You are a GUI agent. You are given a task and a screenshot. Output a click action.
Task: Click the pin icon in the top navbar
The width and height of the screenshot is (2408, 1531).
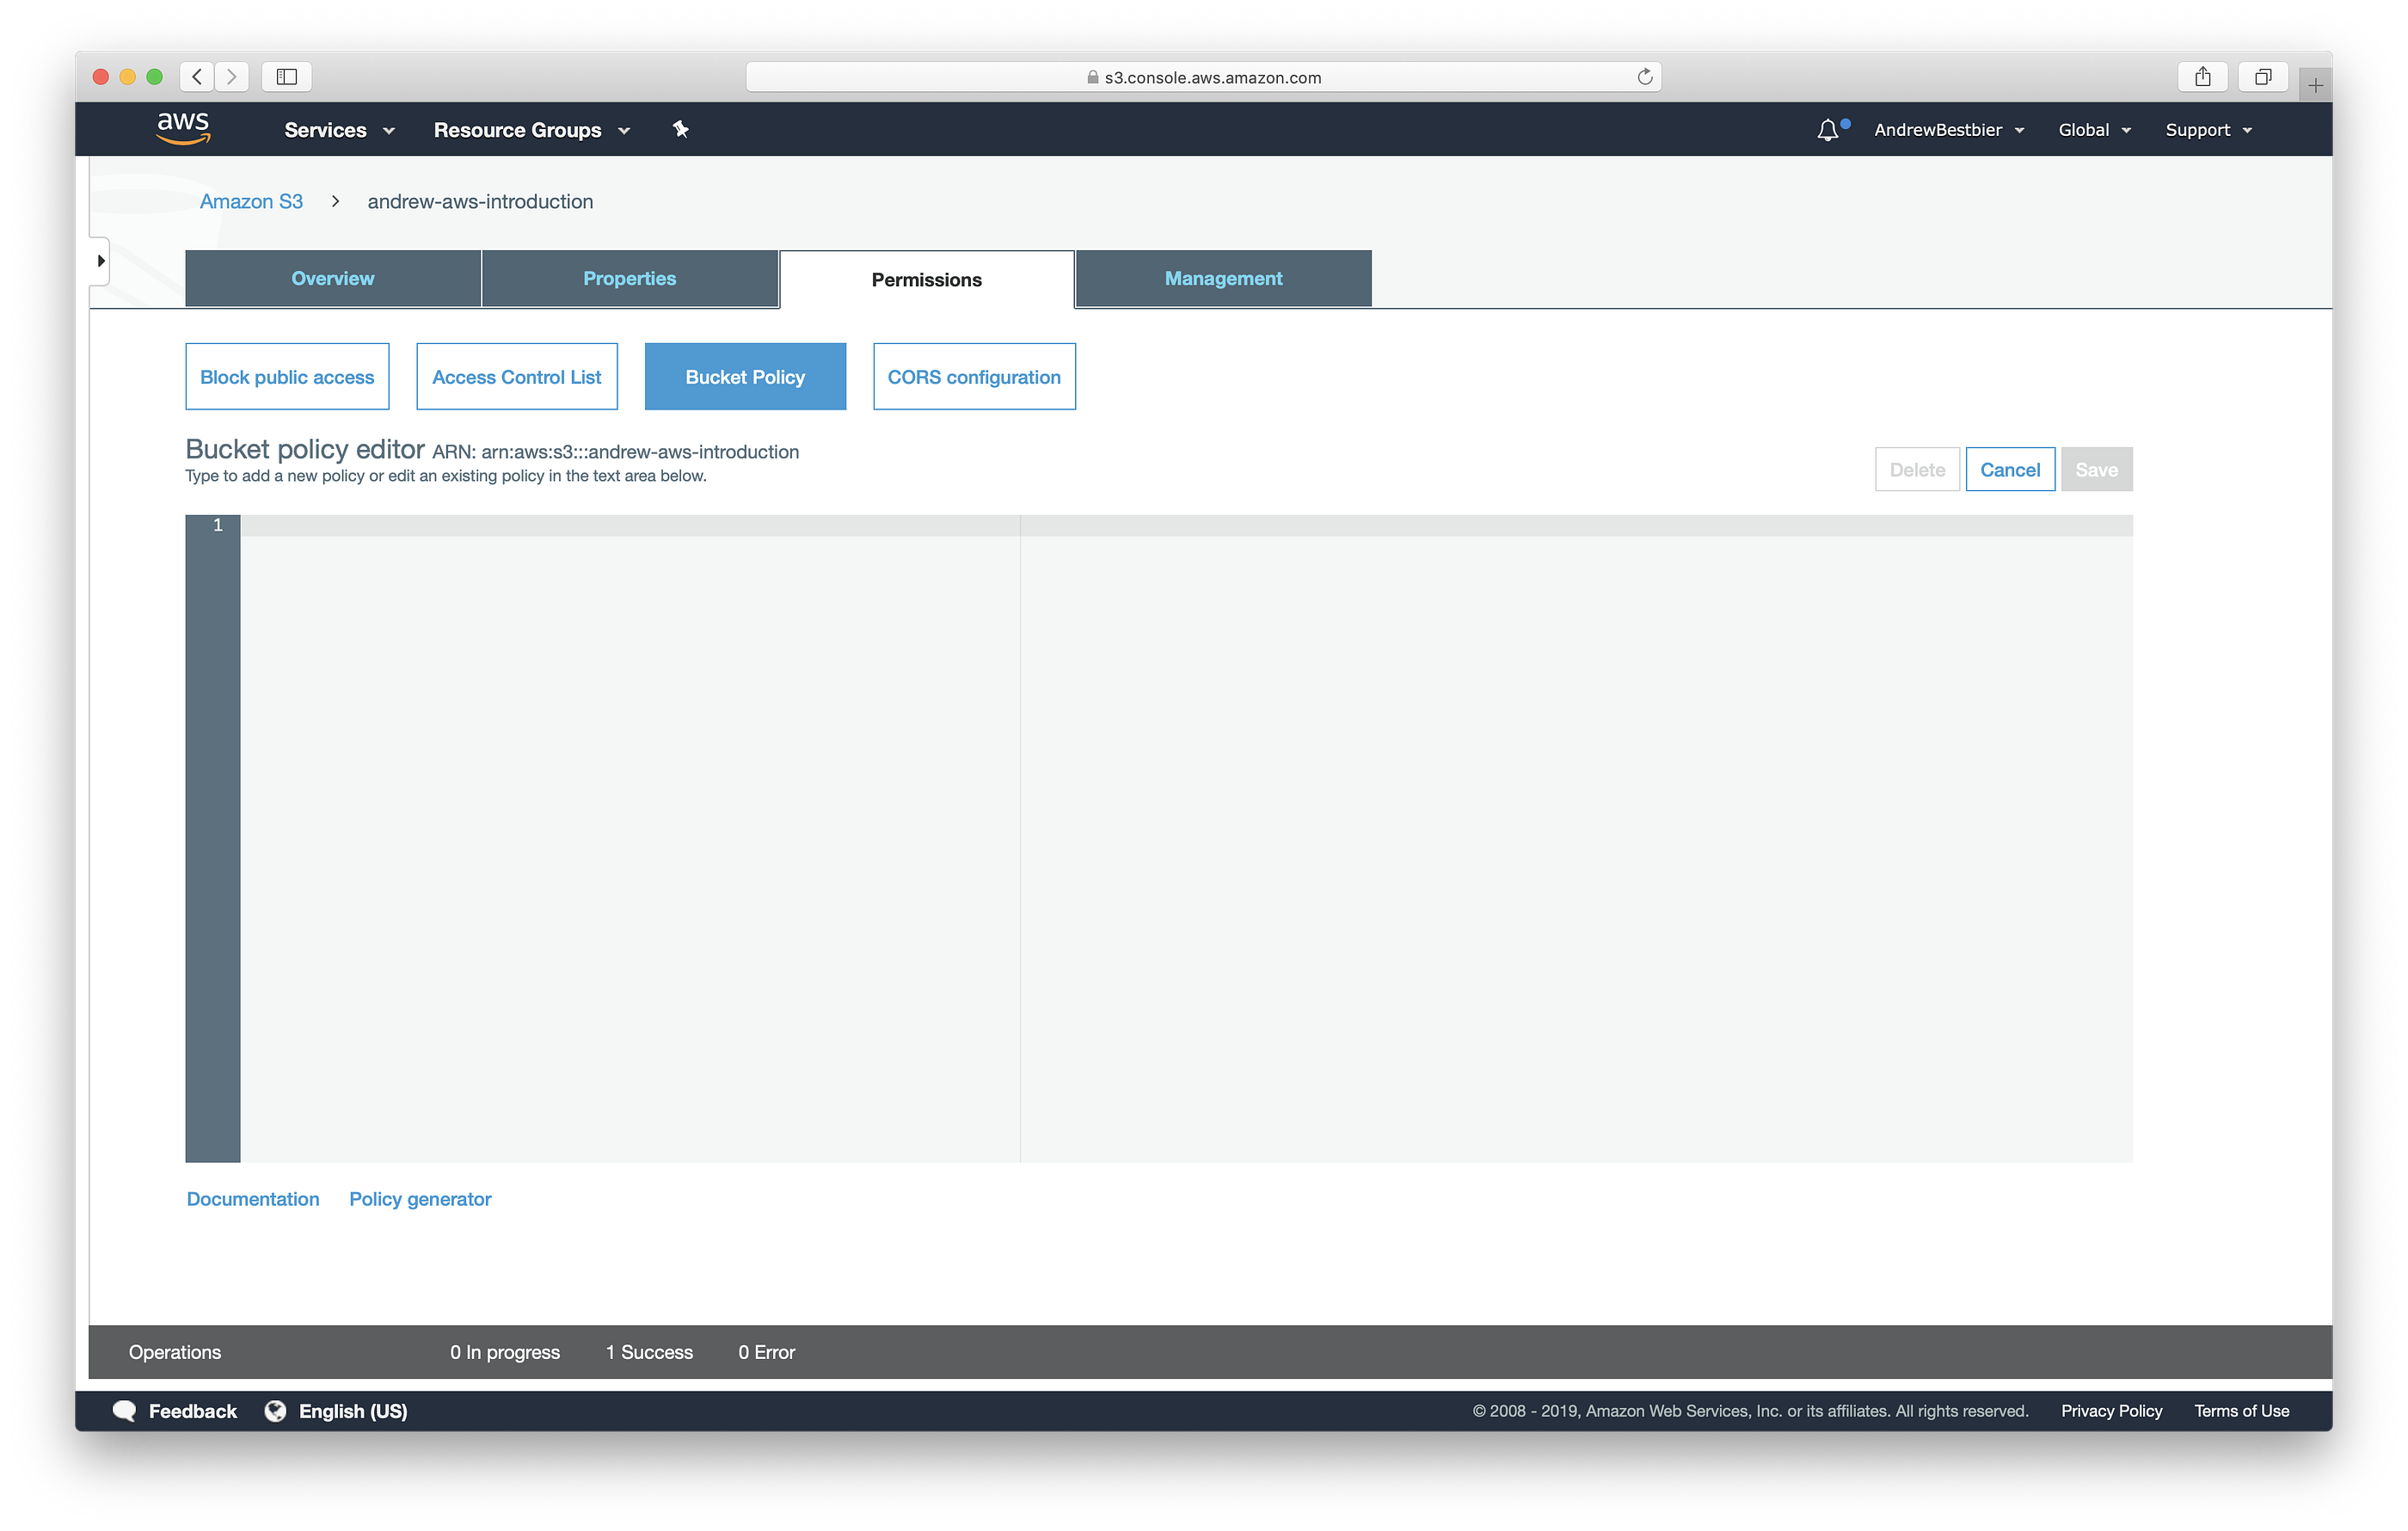(681, 129)
